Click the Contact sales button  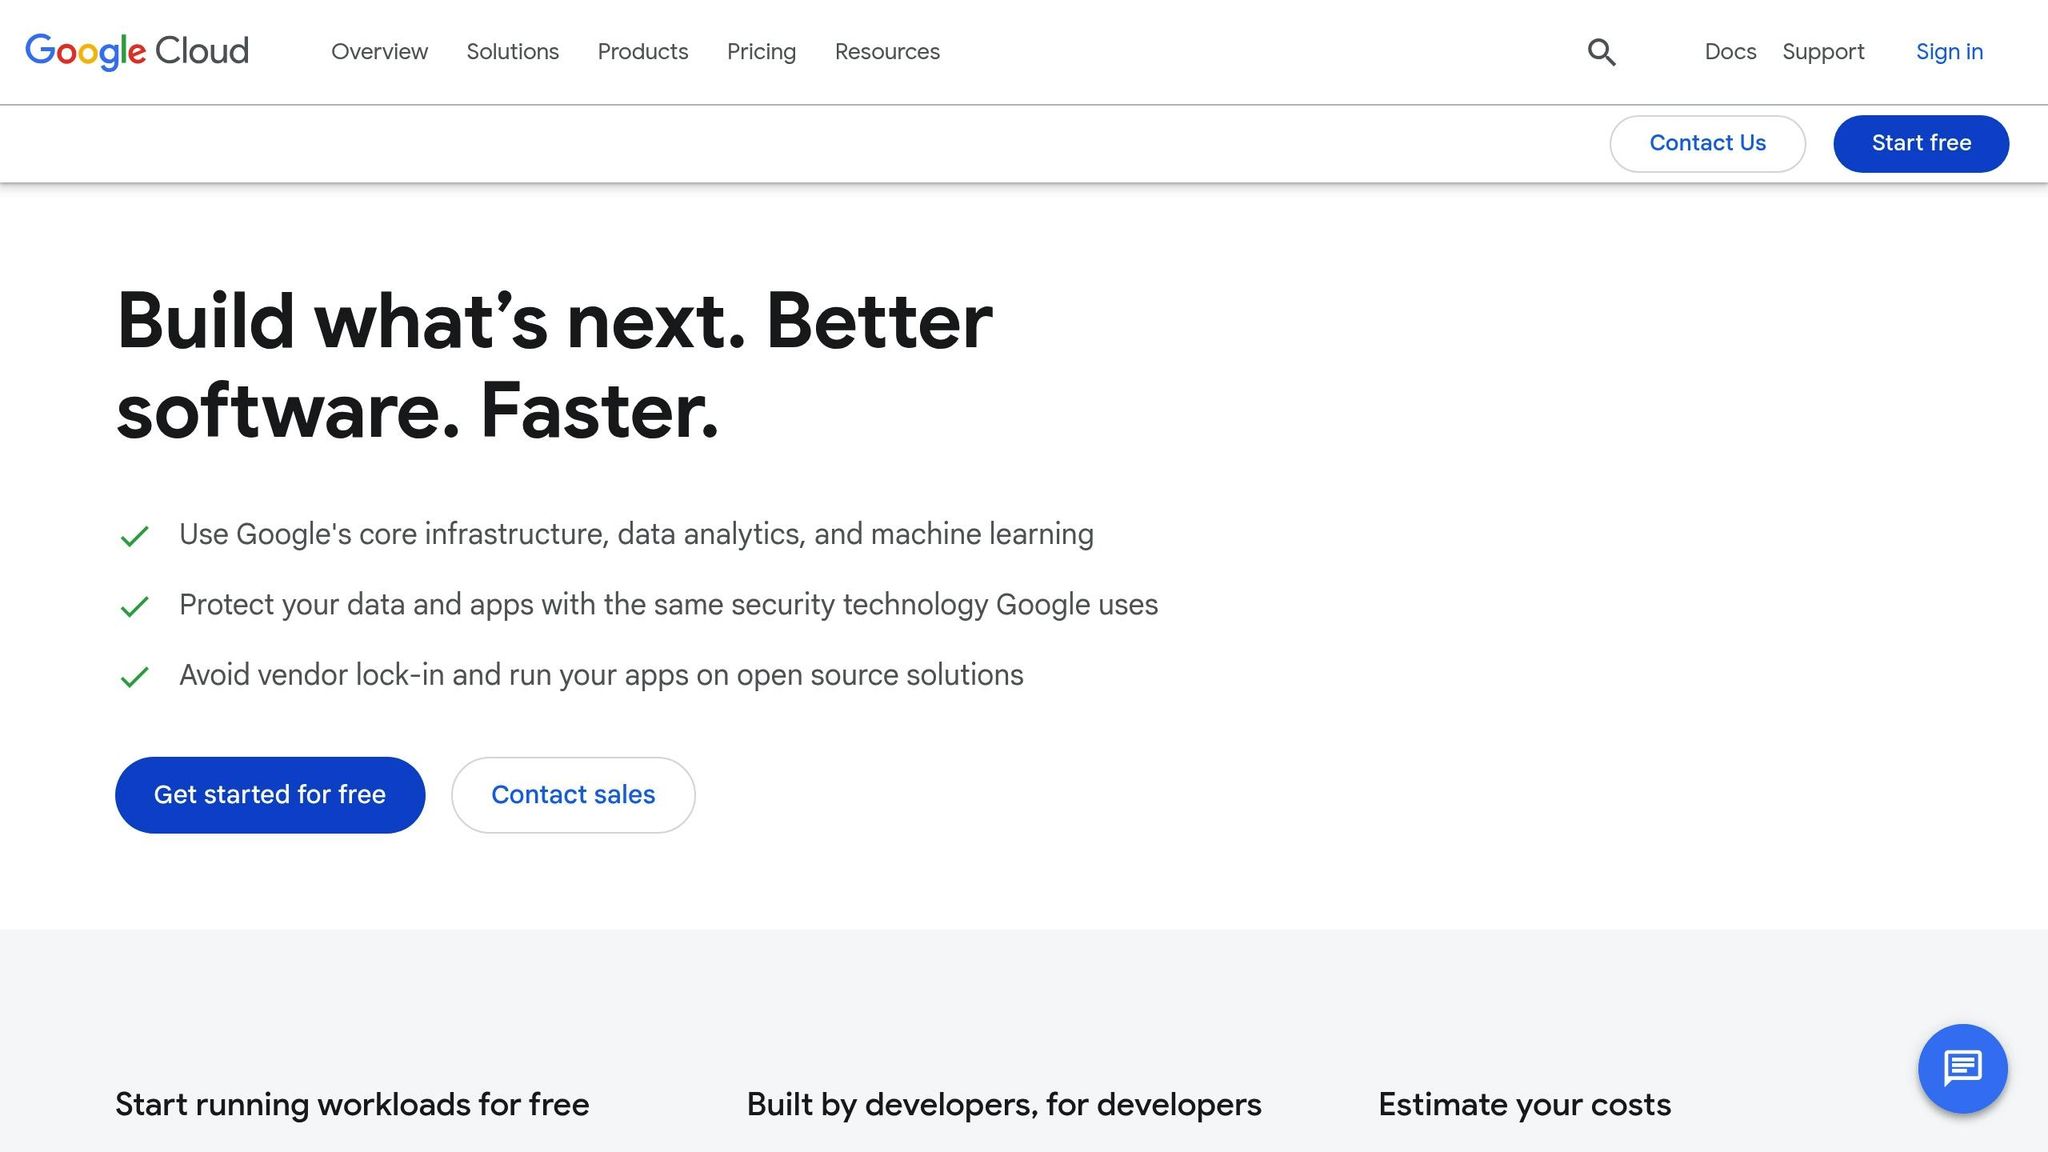point(573,795)
